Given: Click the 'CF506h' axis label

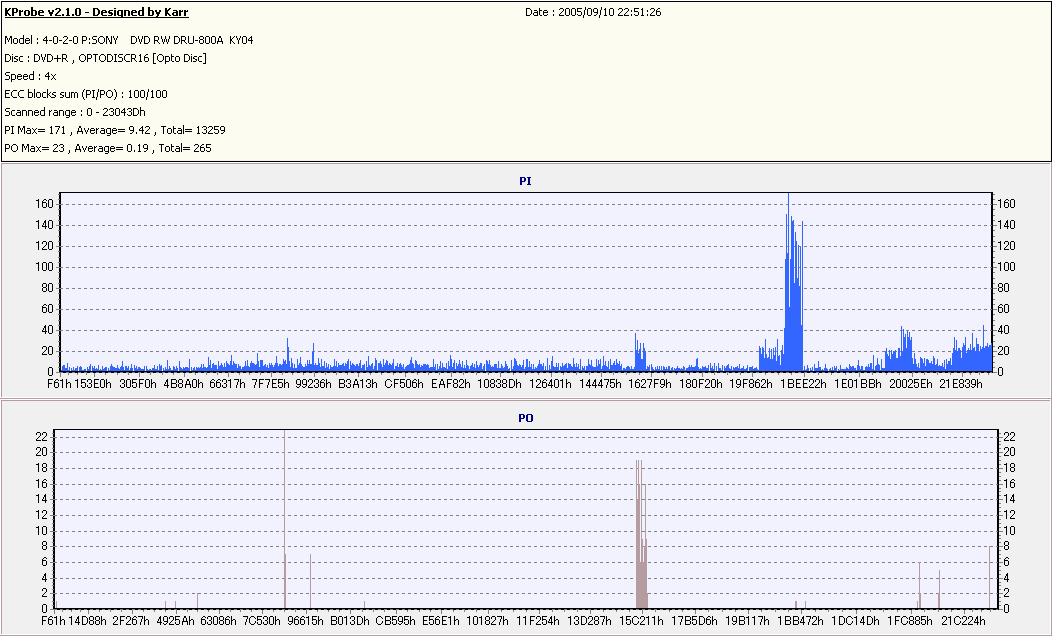Looking at the screenshot, I should [404, 384].
